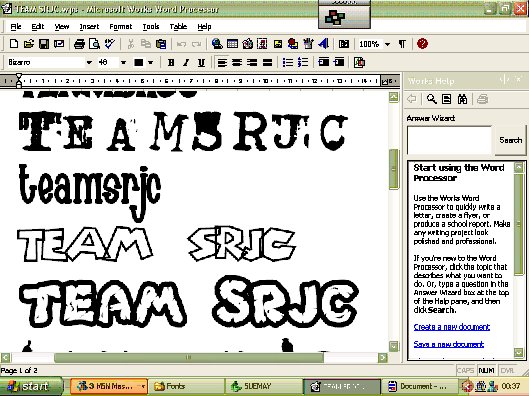Click the document vertical scrollbar thumb

pos(394,169)
